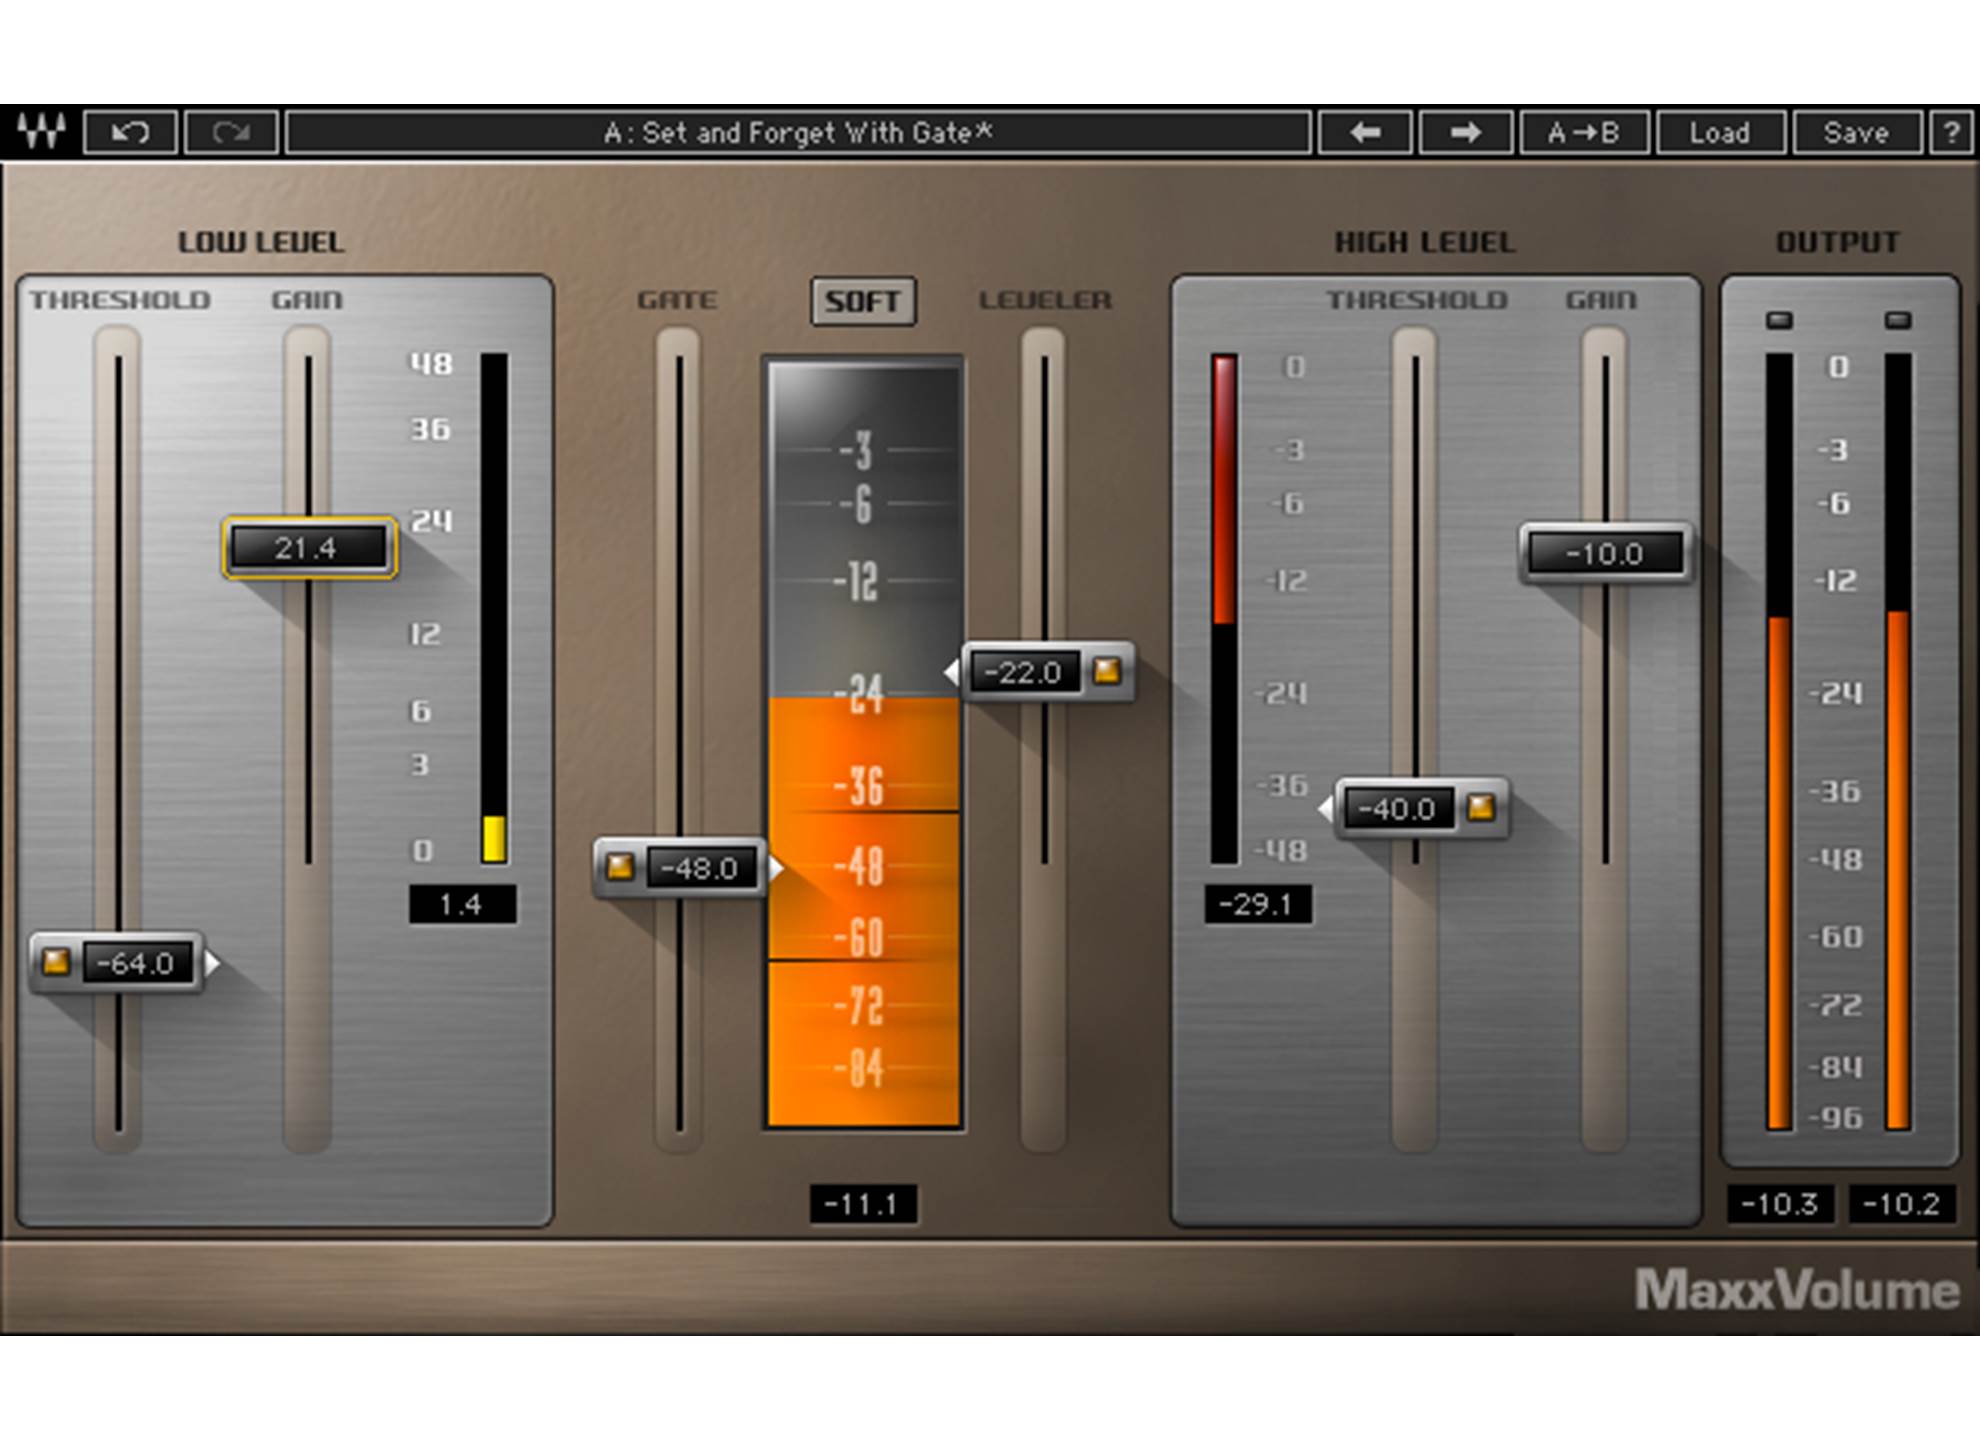Open help with question mark button
The width and height of the screenshot is (1980, 1440).
click(x=1951, y=132)
